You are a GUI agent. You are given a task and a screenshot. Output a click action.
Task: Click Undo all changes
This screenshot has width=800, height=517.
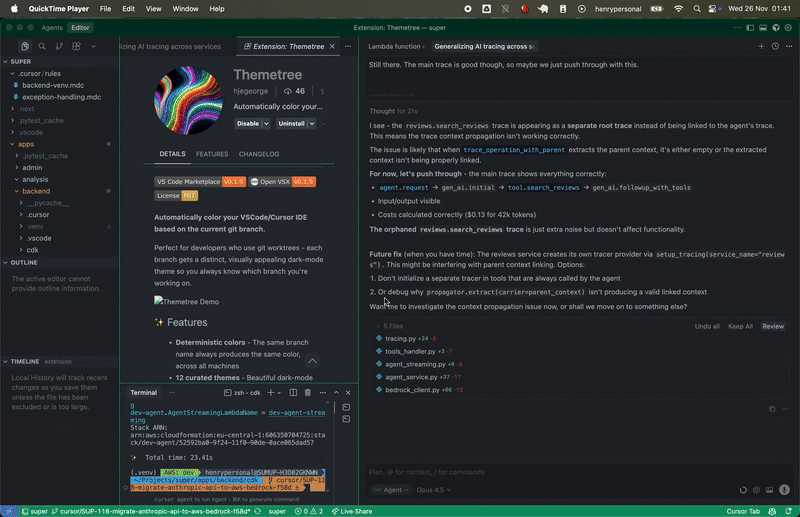tap(707, 326)
